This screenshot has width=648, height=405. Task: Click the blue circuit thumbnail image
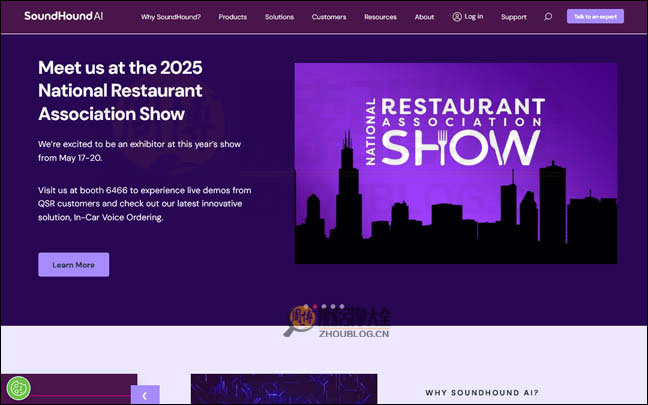(x=284, y=389)
